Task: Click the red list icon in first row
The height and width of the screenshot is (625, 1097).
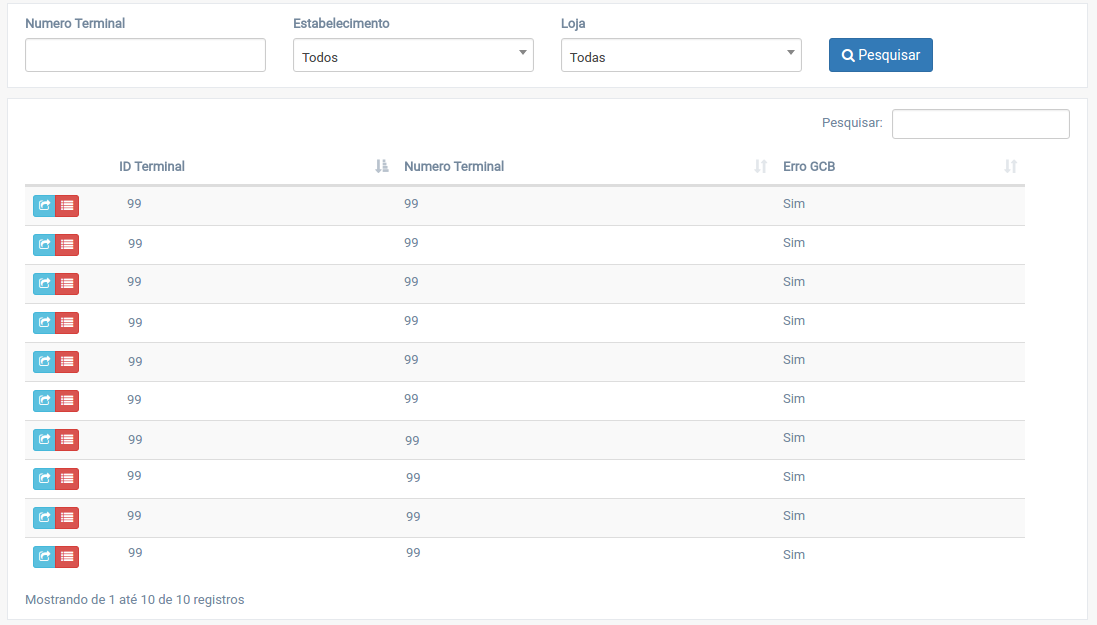Action: (x=67, y=205)
